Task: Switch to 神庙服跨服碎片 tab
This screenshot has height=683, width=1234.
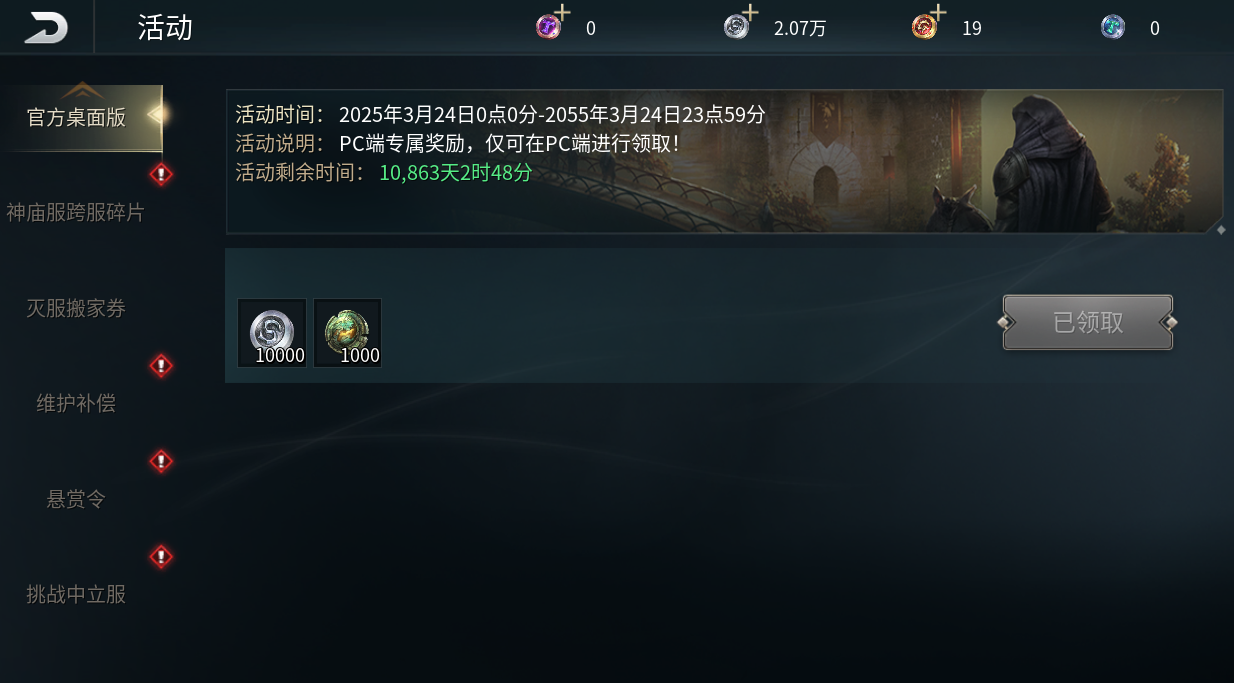Action: 76,213
